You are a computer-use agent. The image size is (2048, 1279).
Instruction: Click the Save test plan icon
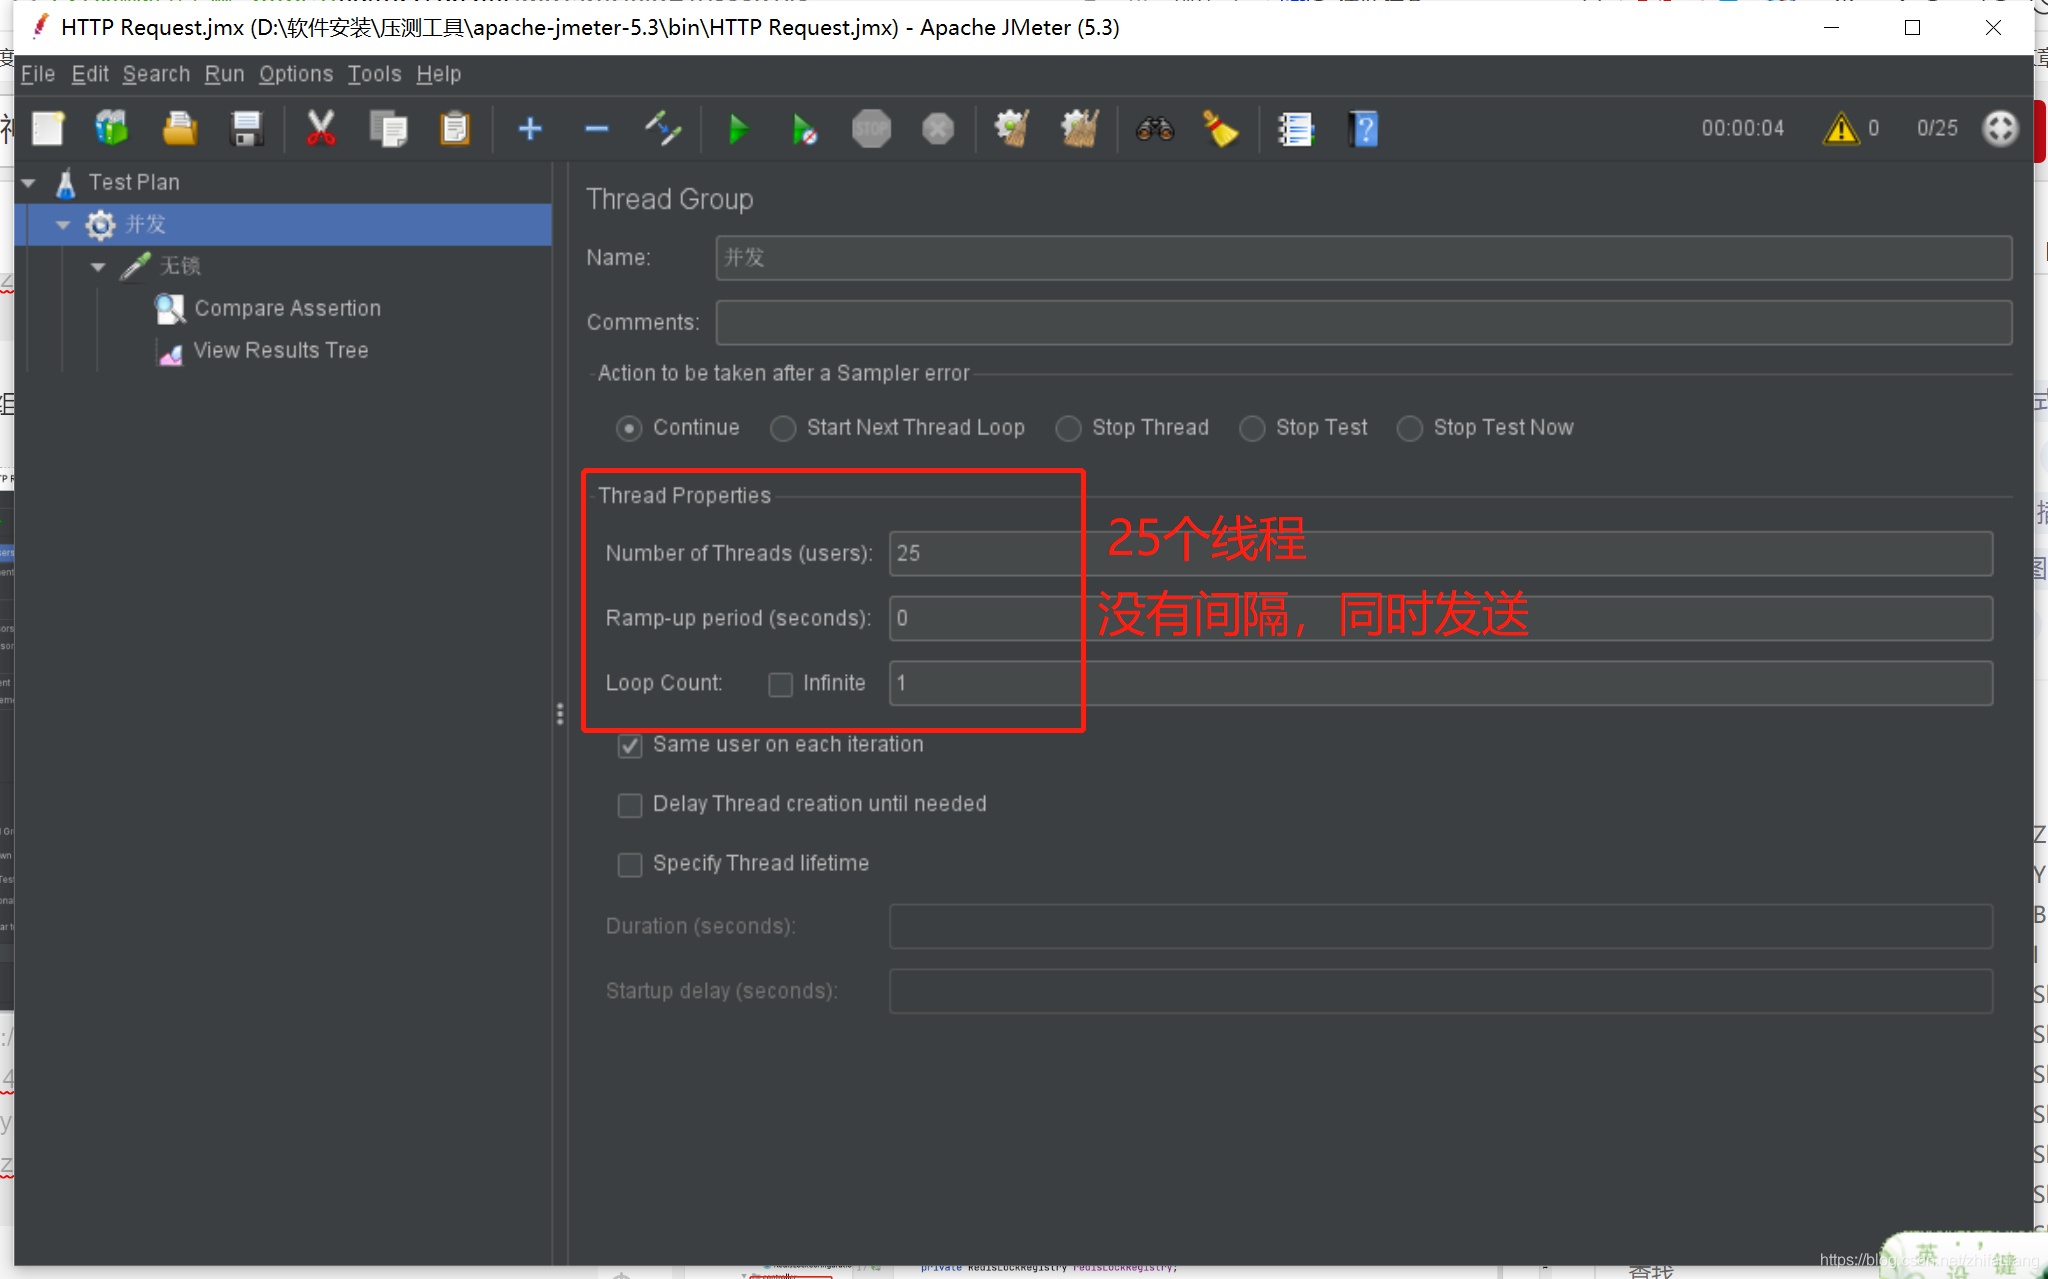[x=249, y=130]
